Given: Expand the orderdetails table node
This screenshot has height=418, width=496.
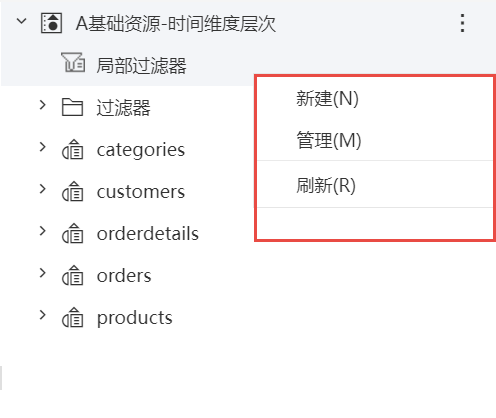Looking at the screenshot, I should [x=42, y=231].
